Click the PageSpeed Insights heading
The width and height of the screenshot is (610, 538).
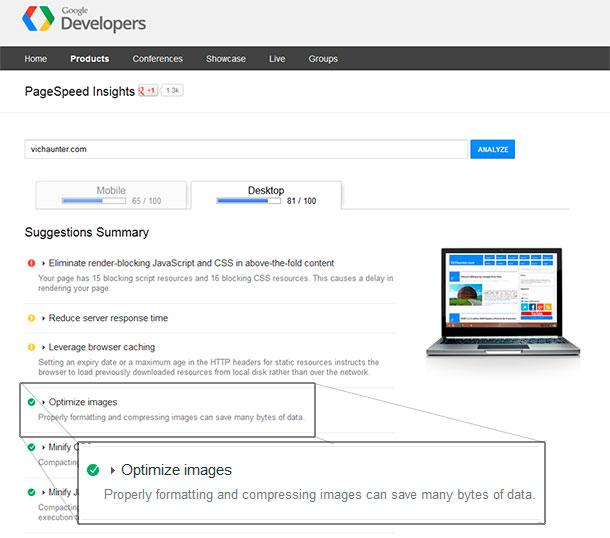[x=80, y=91]
